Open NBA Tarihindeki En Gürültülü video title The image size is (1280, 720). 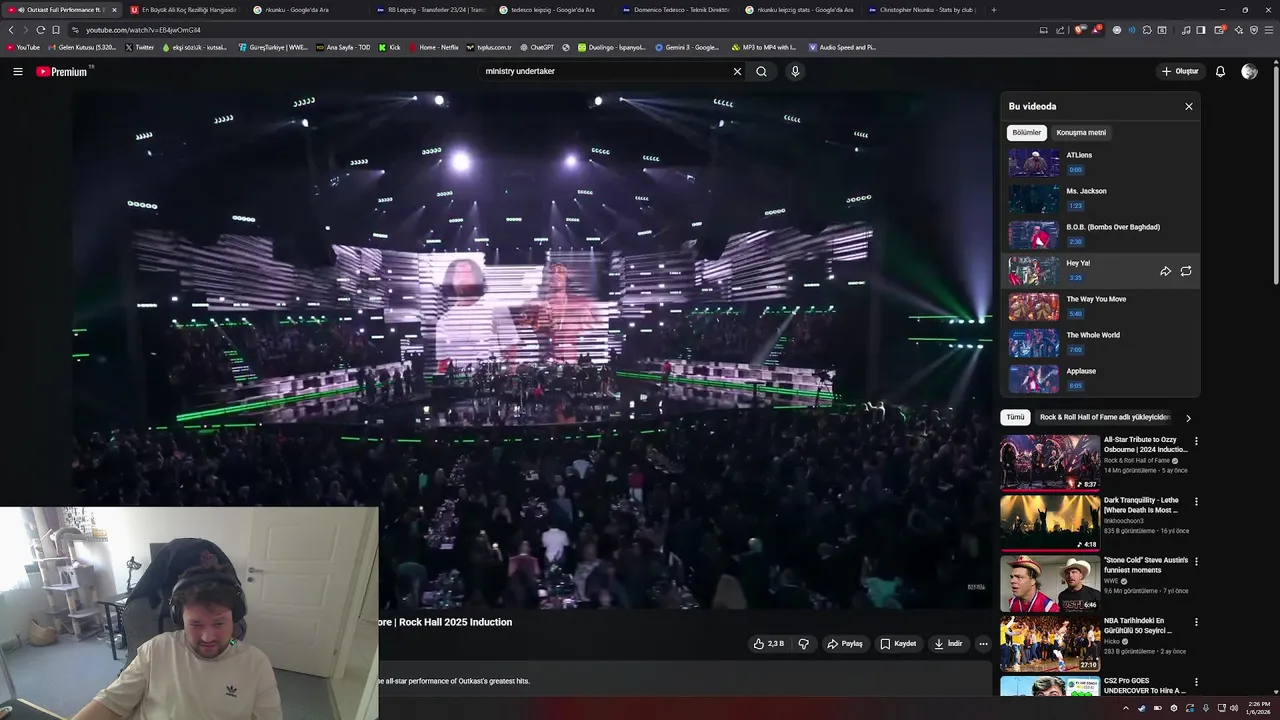pyautogui.click(x=1138, y=626)
